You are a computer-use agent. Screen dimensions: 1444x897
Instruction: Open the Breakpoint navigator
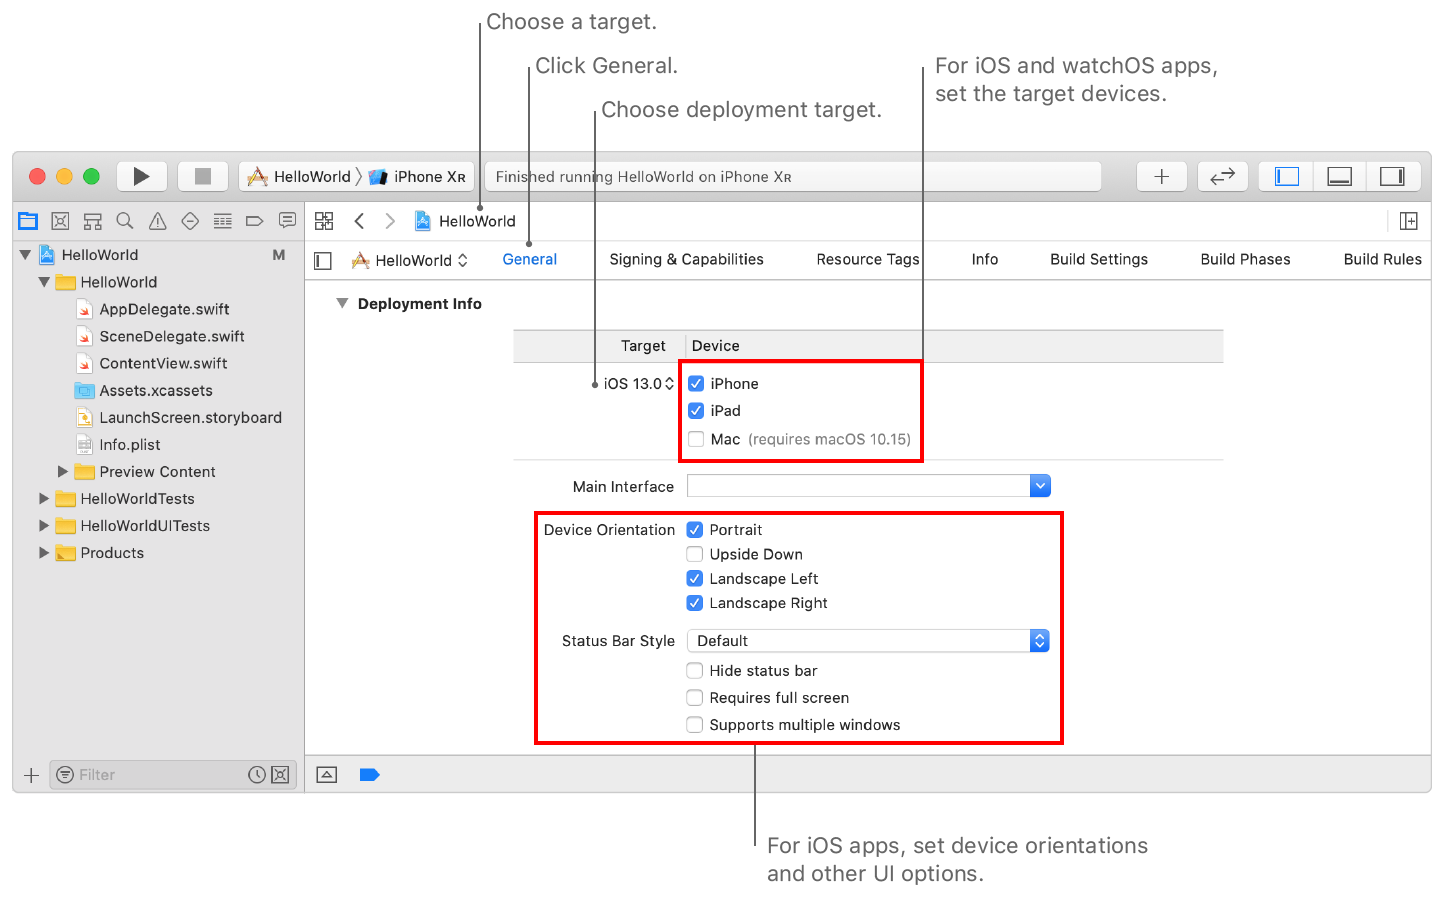[255, 221]
